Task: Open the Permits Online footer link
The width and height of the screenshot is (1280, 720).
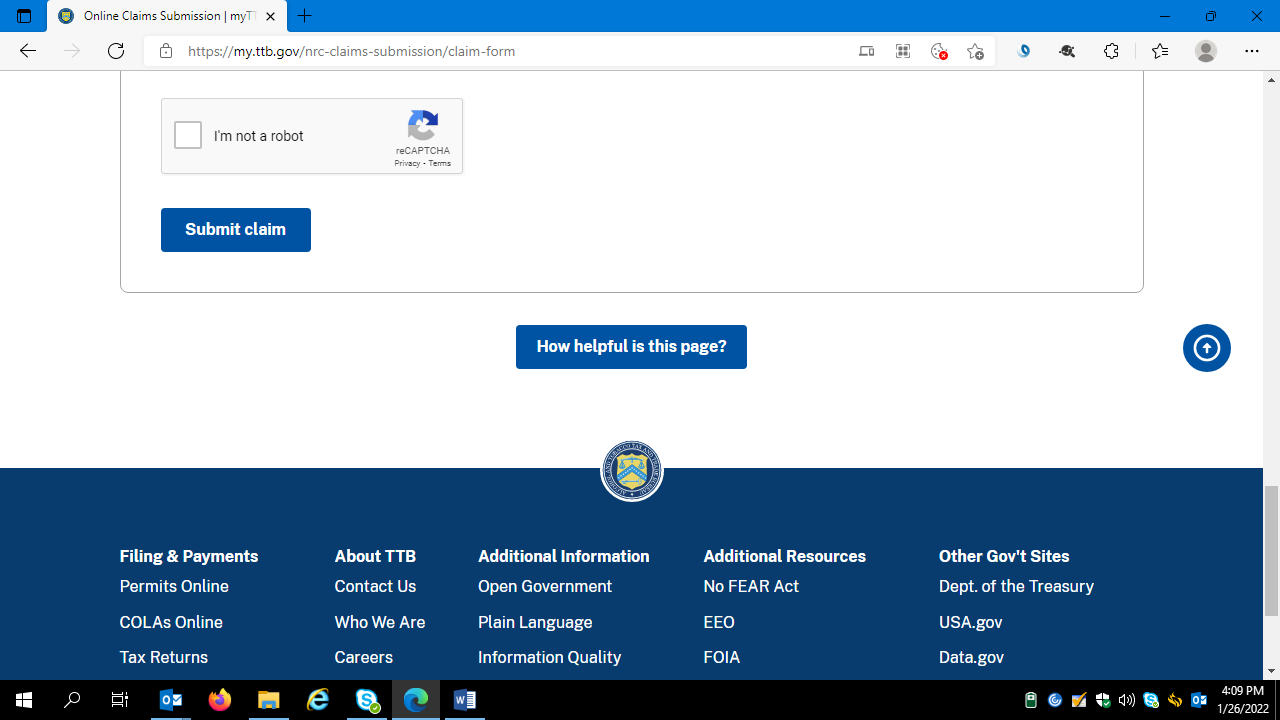Action: tap(174, 586)
